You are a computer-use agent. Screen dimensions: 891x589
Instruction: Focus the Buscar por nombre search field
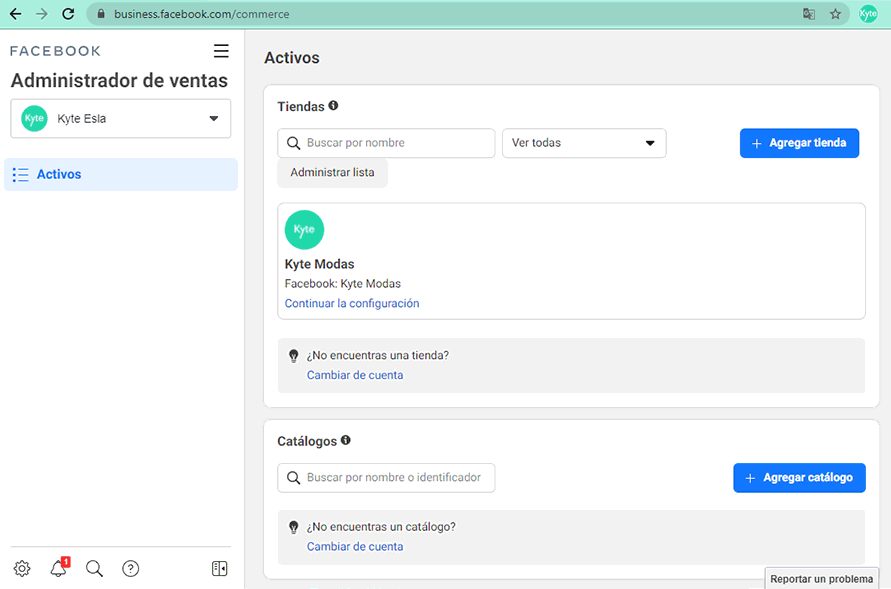point(386,143)
